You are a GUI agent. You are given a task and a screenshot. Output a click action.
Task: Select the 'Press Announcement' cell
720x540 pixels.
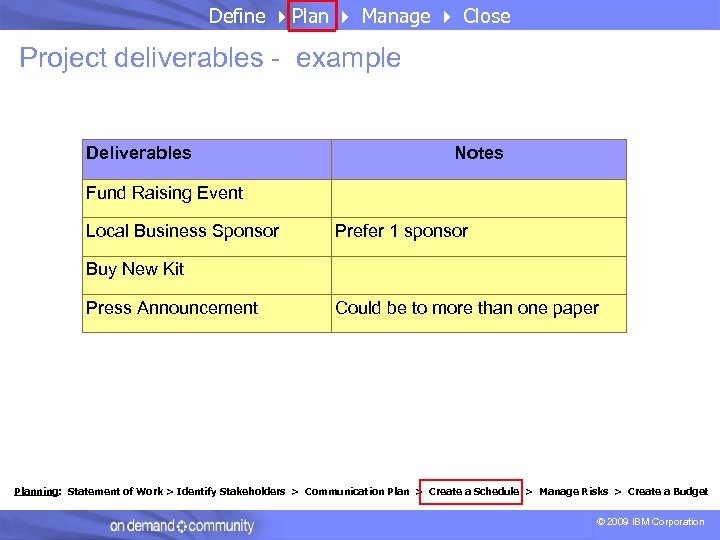click(x=207, y=314)
